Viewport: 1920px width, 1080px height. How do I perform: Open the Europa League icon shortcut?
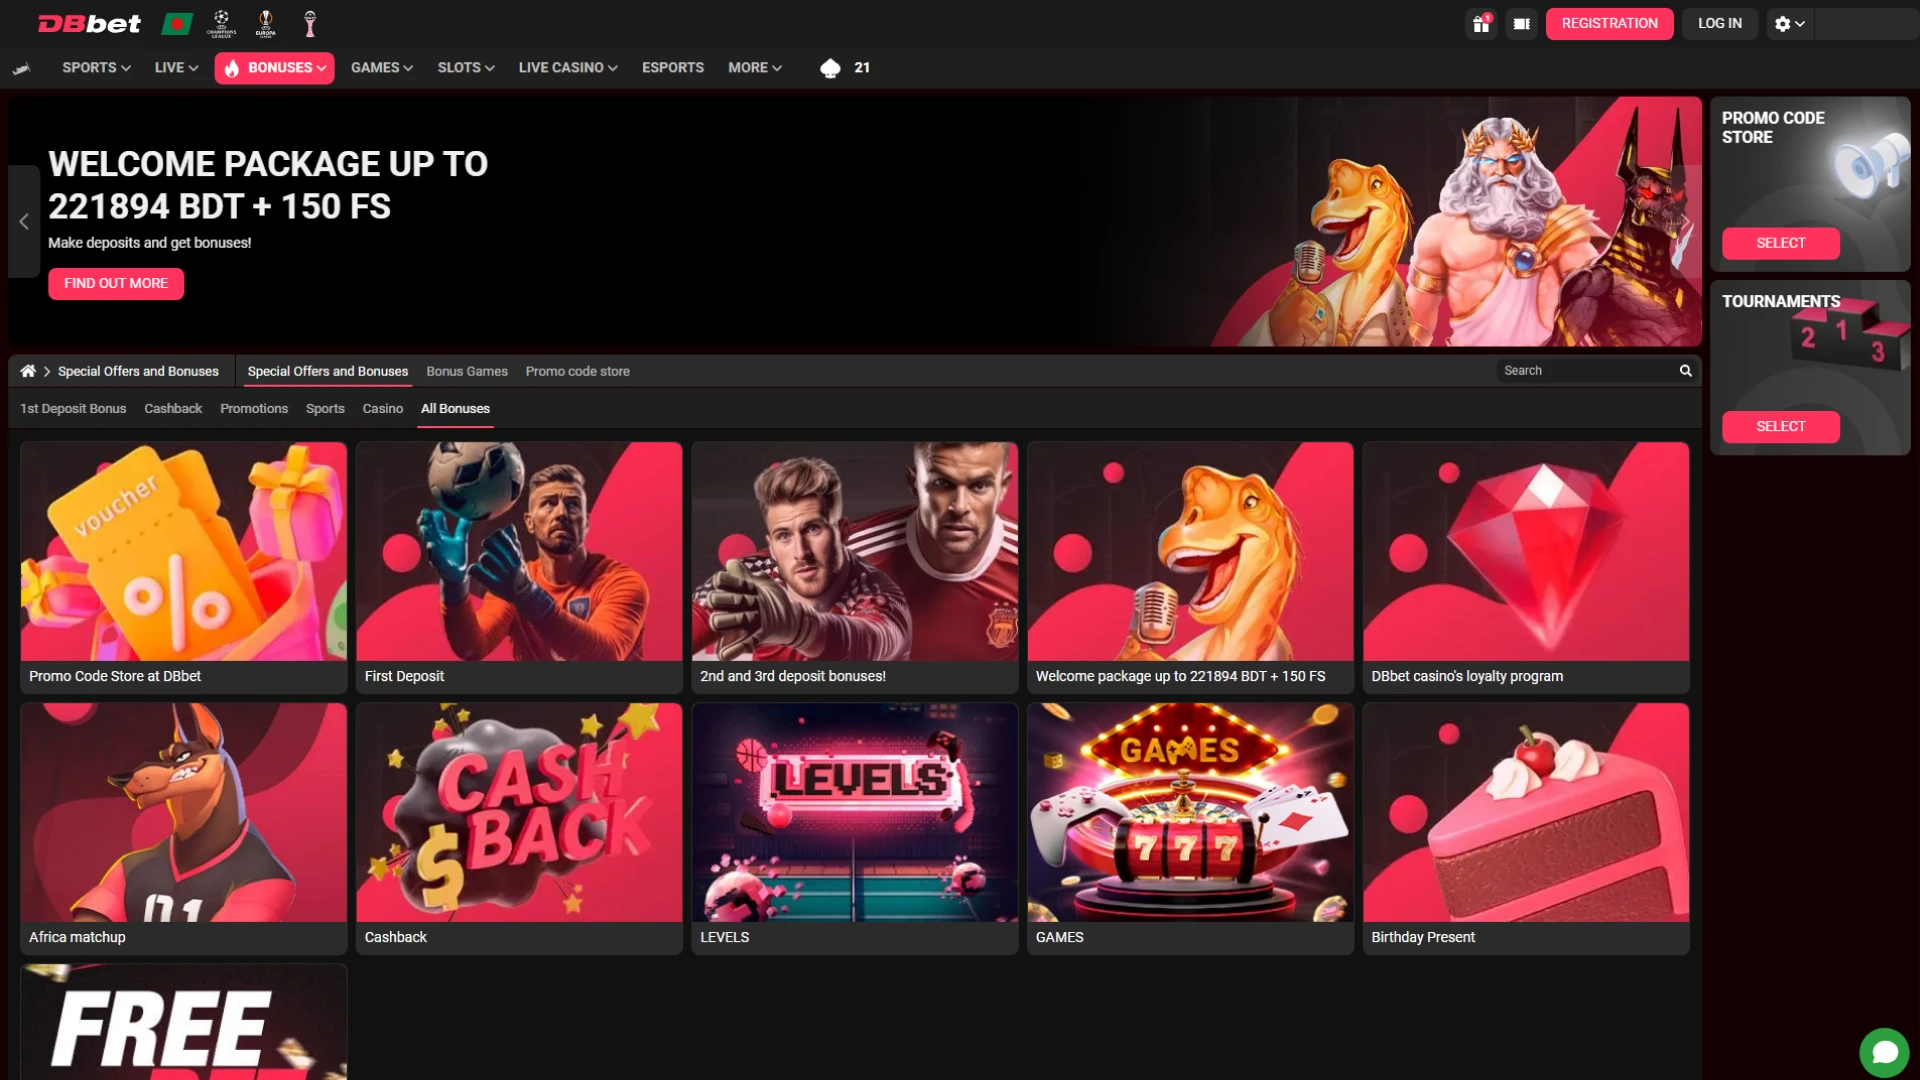click(x=265, y=23)
